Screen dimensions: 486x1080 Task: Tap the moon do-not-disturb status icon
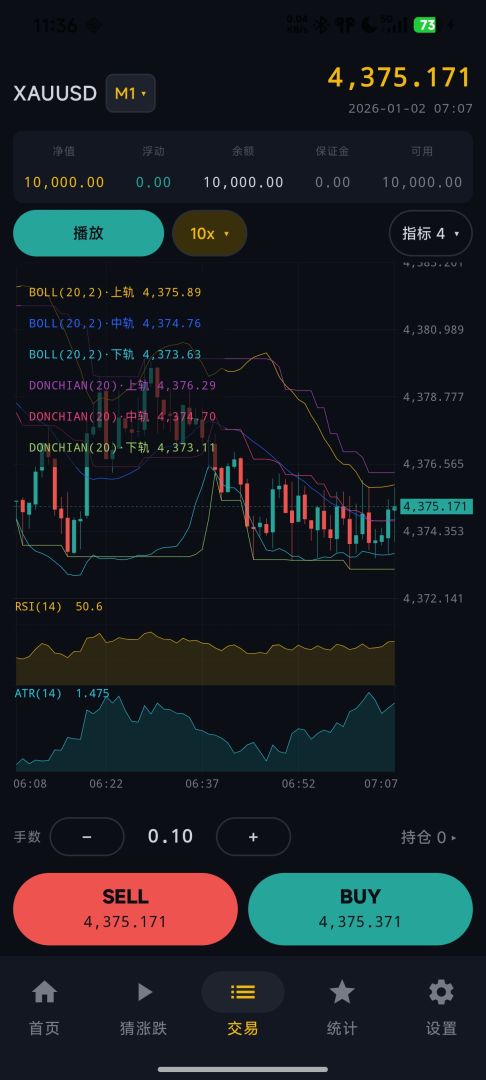click(x=370, y=25)
